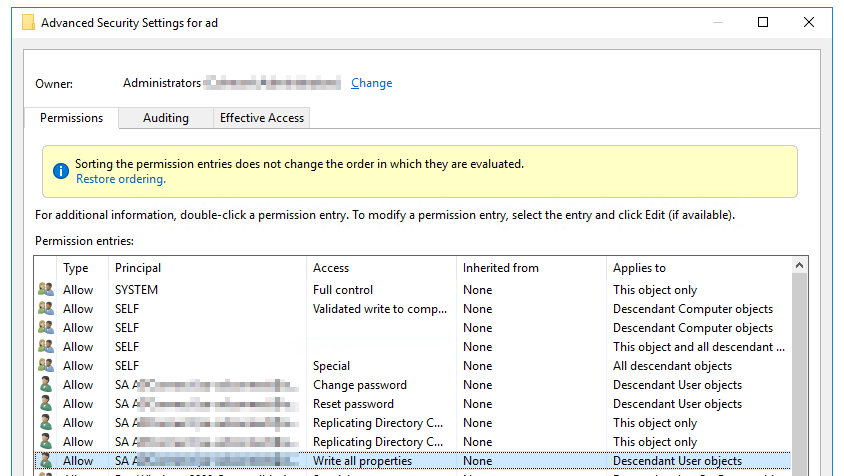Click the Applies to column header
Viewport: 844px width, 476px height.
[x=639, y=268]
